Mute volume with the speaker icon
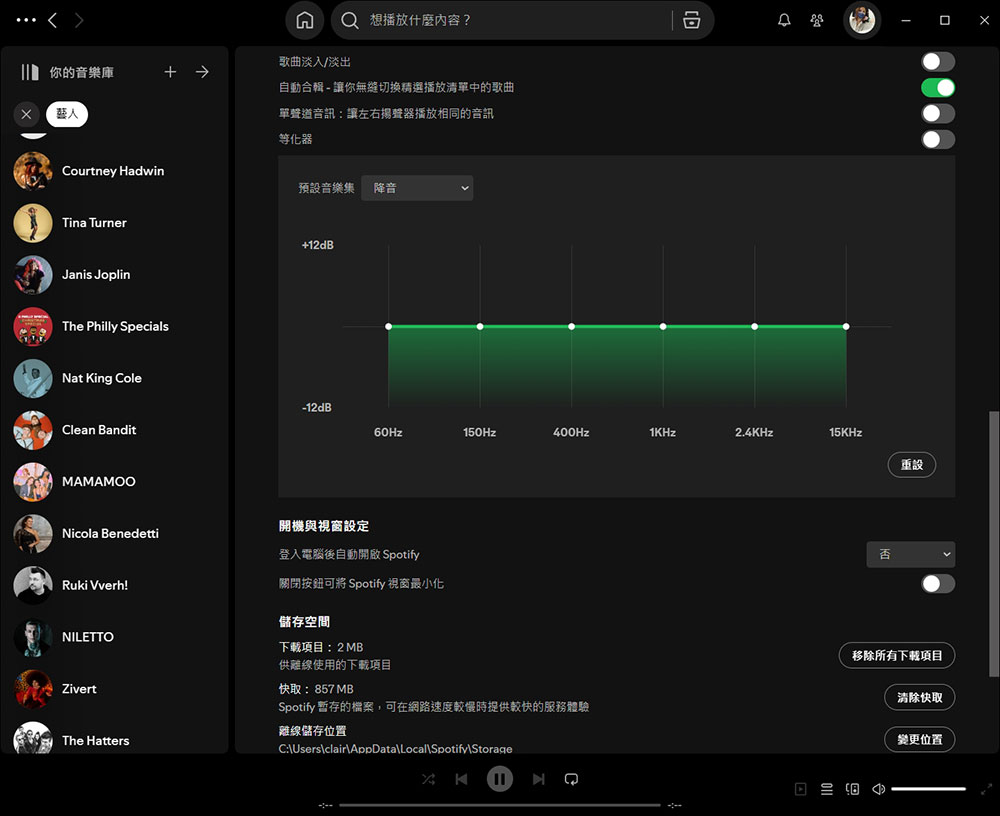1000x816 pixels. [x=878, y=789]
